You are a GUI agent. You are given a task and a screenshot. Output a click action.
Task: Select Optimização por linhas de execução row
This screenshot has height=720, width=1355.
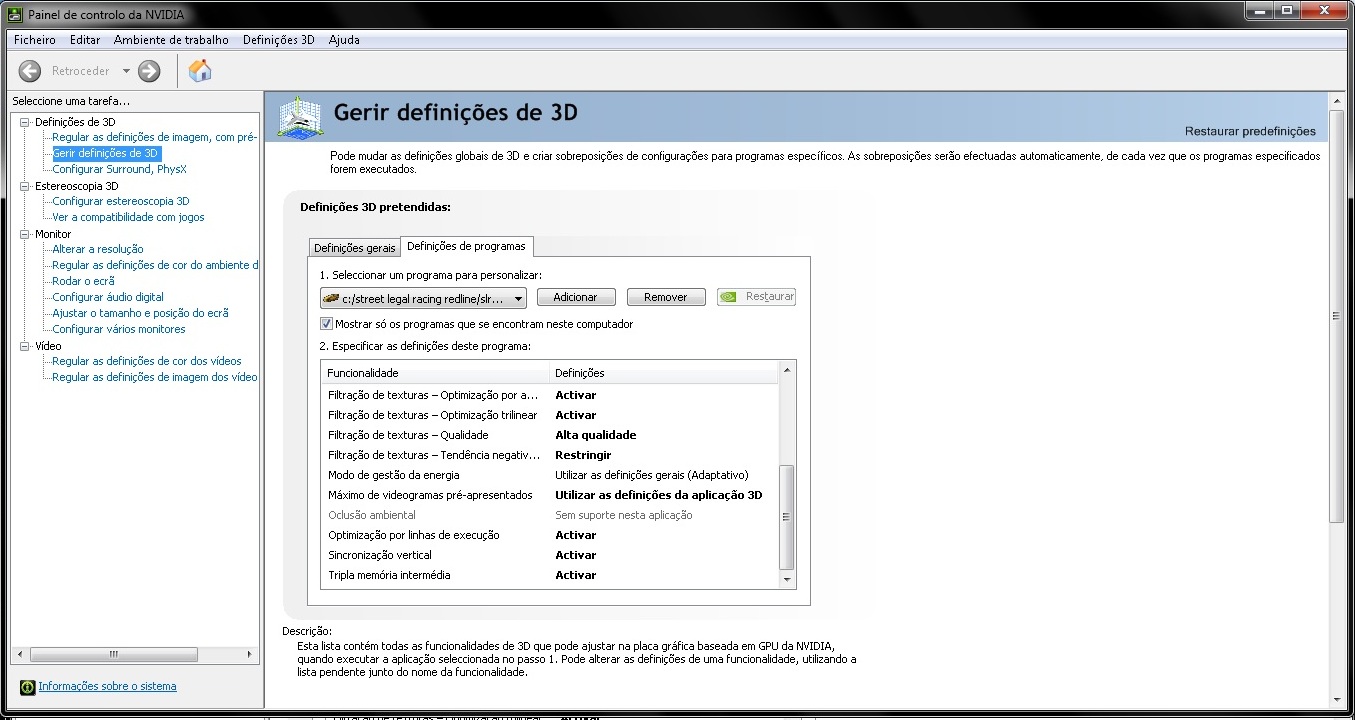tap(550, 535)
